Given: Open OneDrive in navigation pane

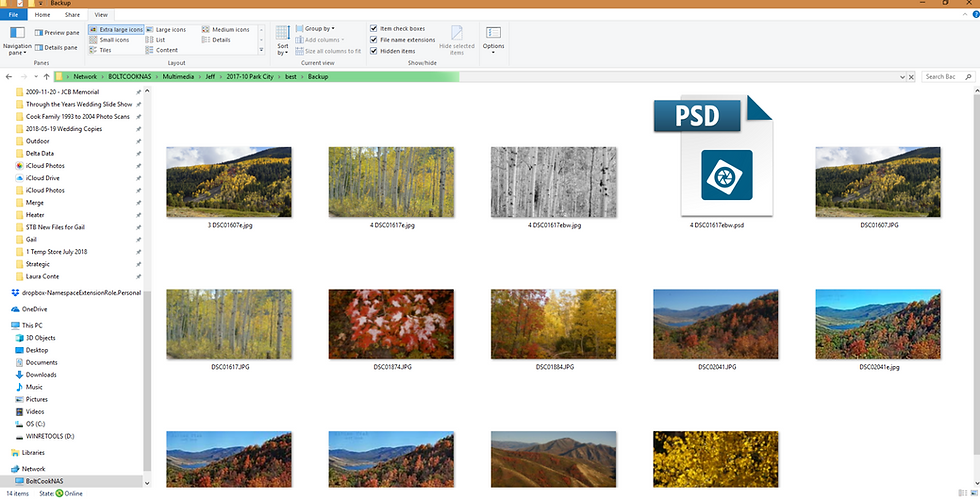Looking at the screenshot, I should (x=29, y=309).
